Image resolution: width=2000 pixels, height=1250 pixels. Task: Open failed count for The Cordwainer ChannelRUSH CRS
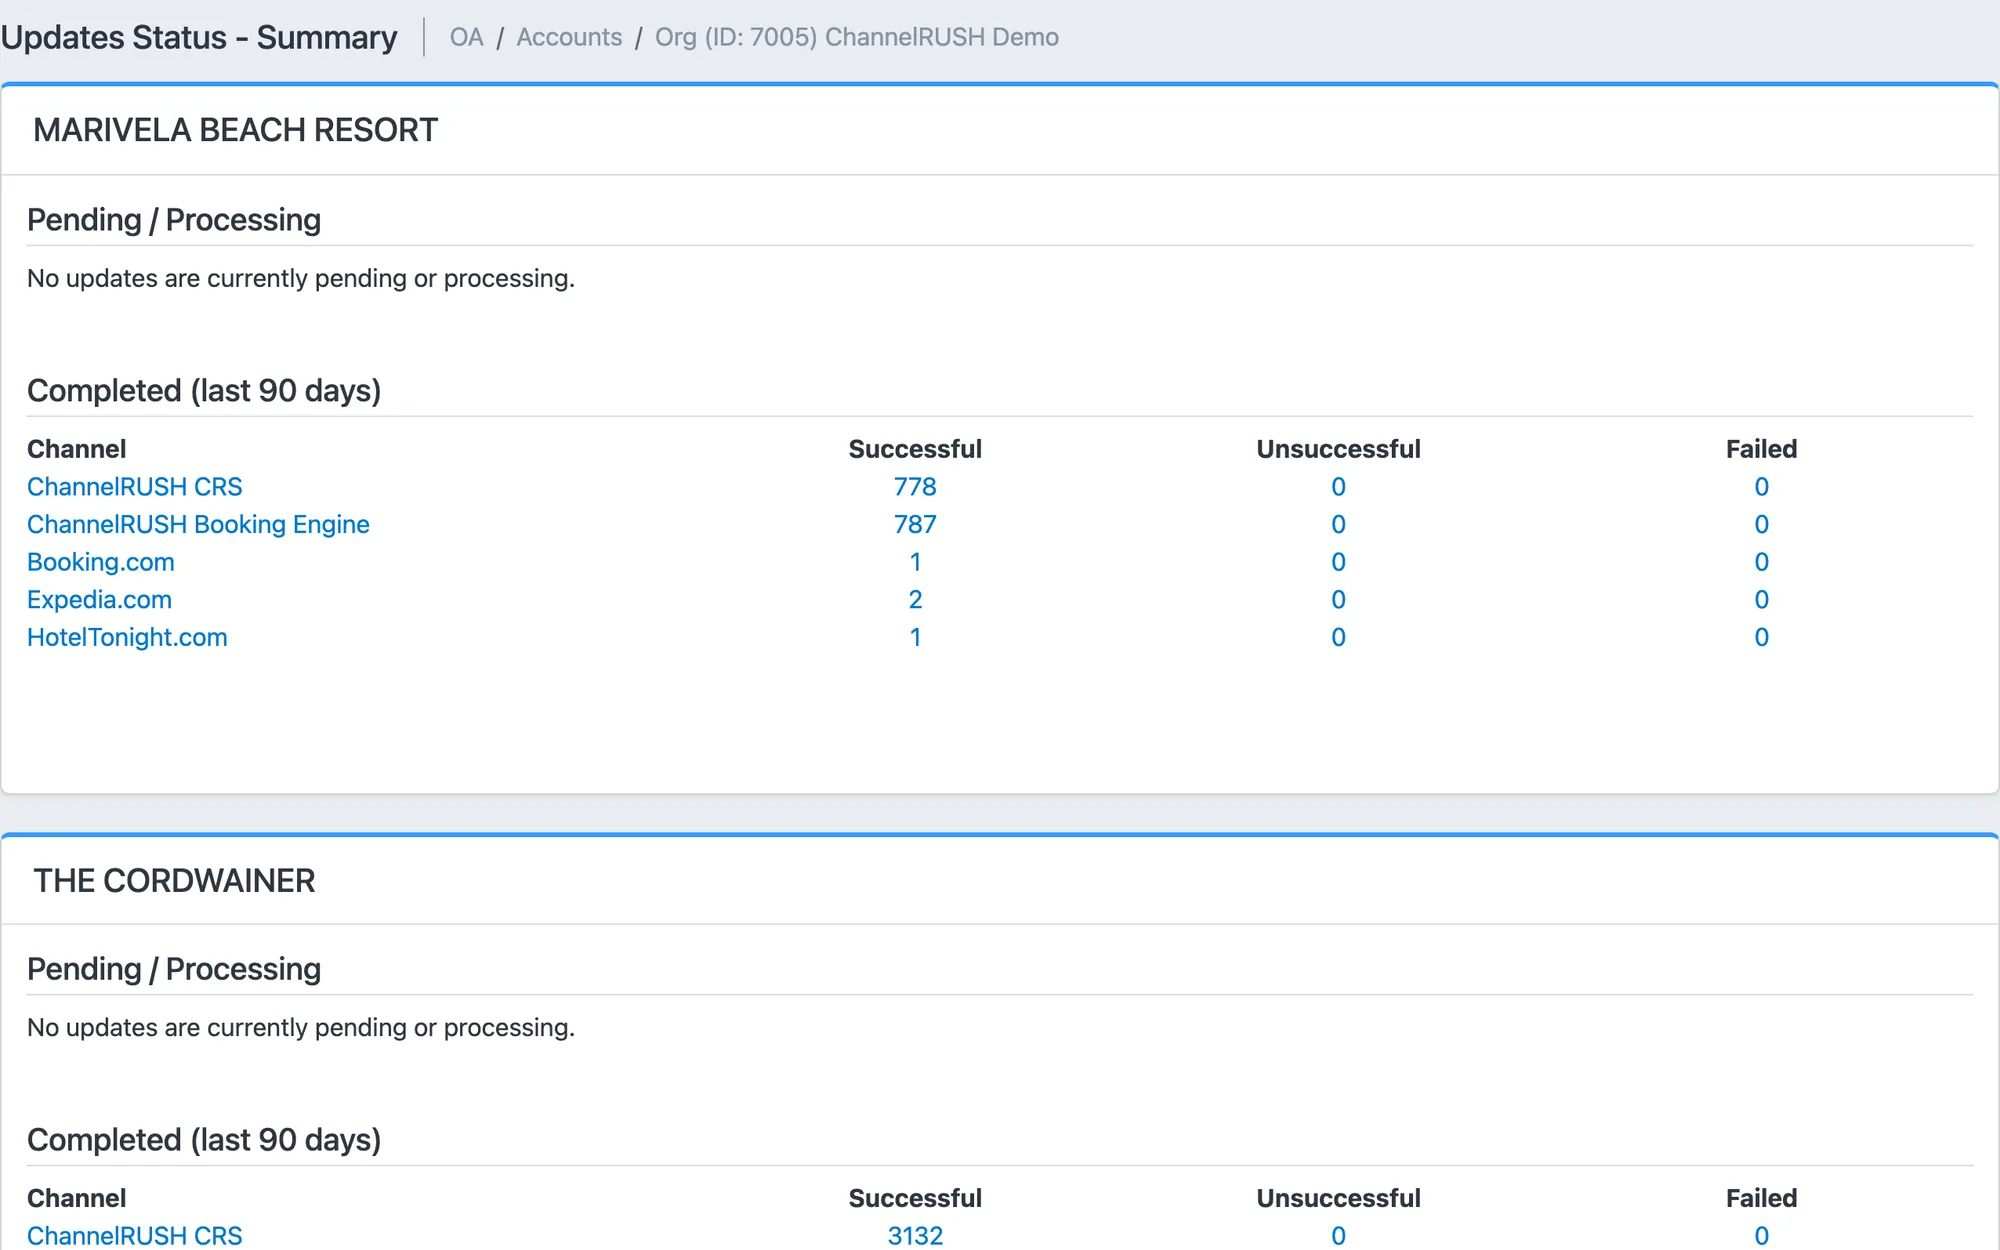coord(1761,1236)
